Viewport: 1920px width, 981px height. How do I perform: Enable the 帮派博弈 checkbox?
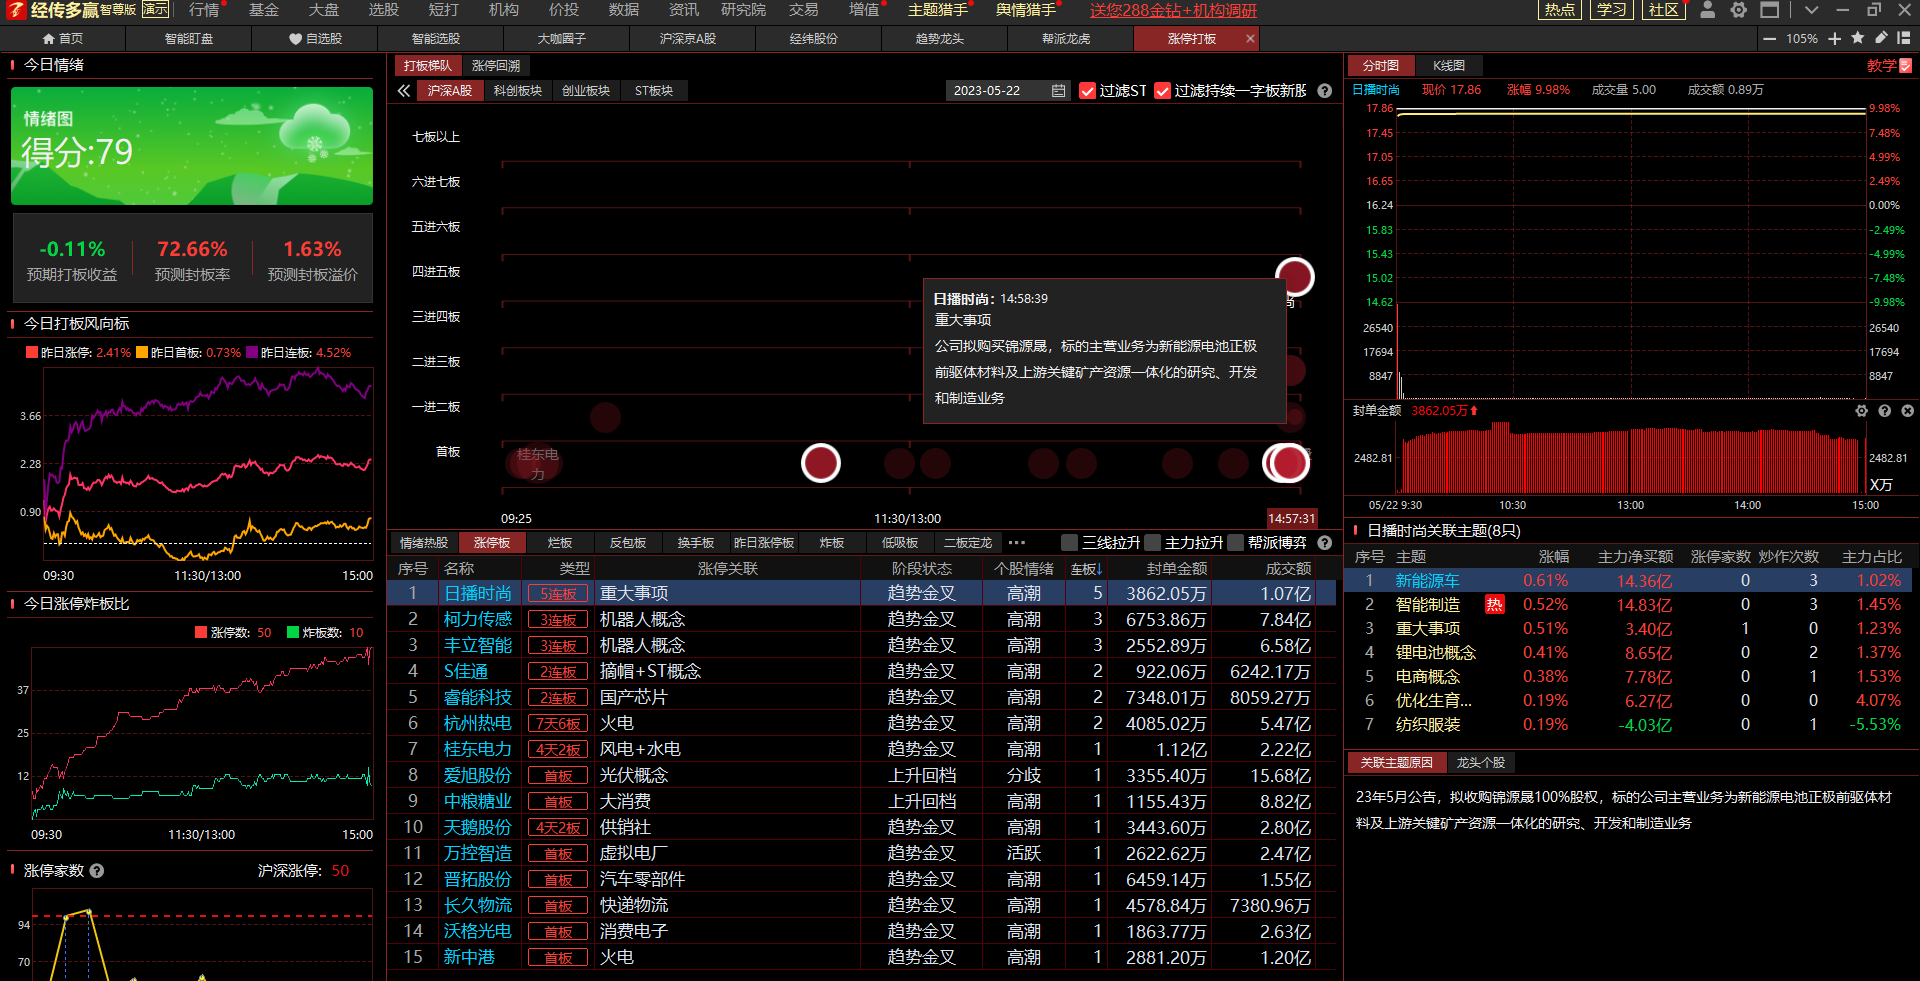[x=1236, y=543]
